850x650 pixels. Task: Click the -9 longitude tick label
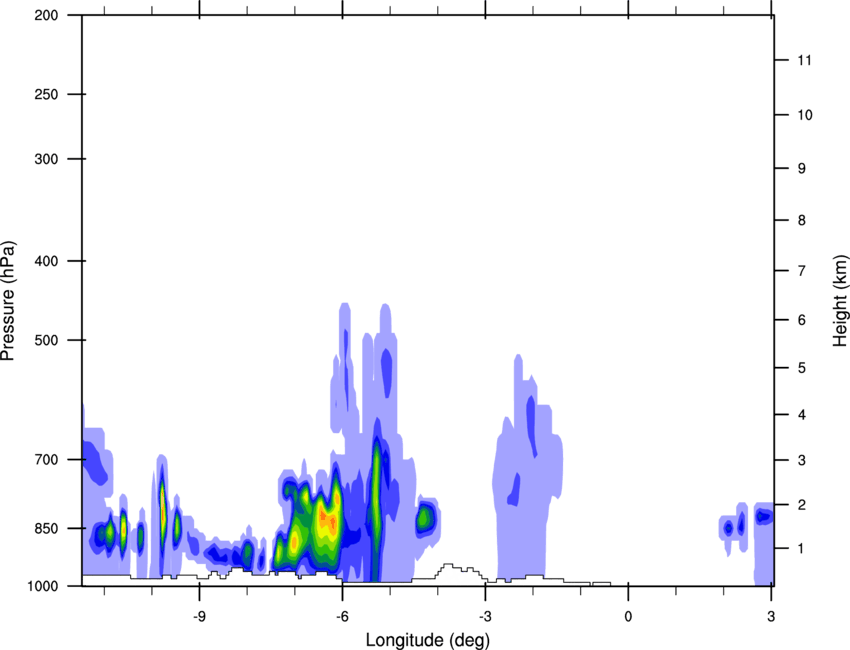click(199, 616)
